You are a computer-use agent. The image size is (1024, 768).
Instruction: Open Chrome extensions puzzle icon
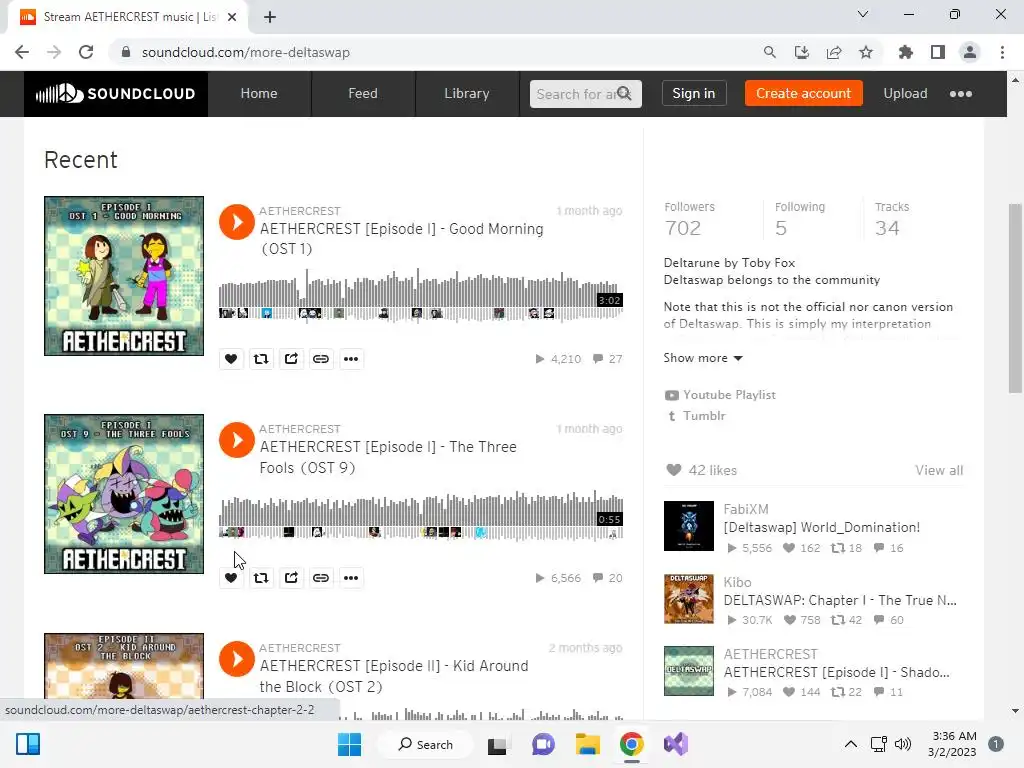[905, 52]
